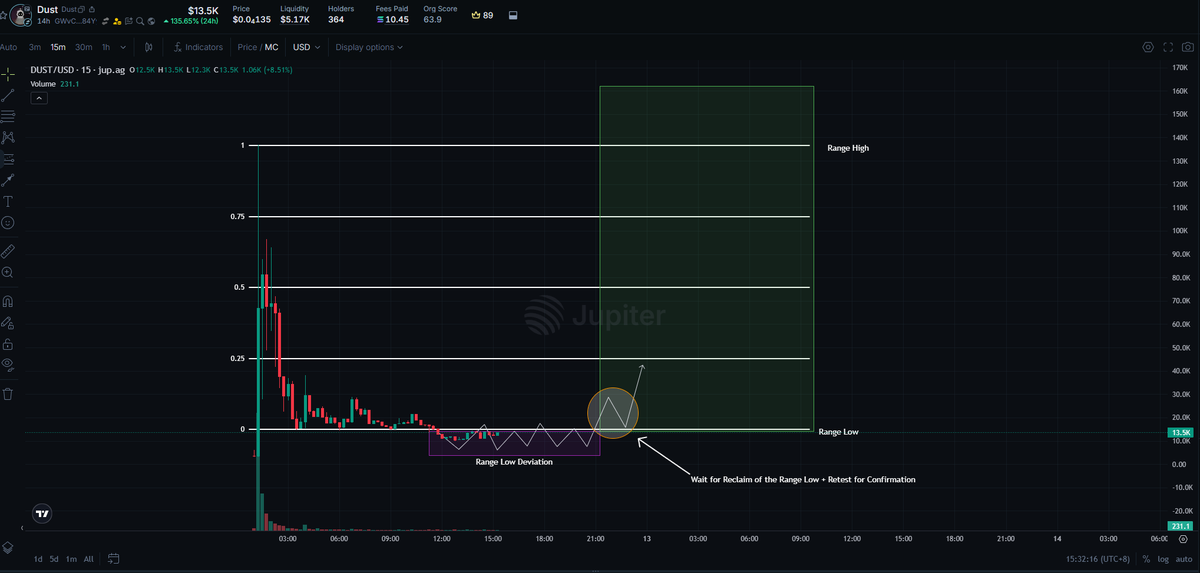Click the Volume 231.1 indicator label
Image resolution: width=1200 pixels, height=573 pixels.
point(54,84)
